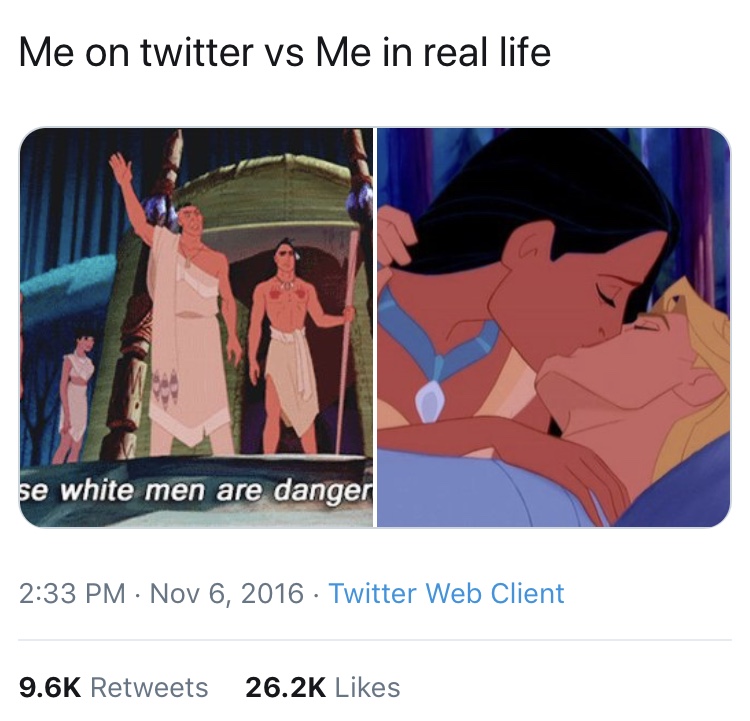Image resolution: width=750 pixels, height=721 pixels.
Task: Click the words 'Me in real life'
Action: pos(433,52)
